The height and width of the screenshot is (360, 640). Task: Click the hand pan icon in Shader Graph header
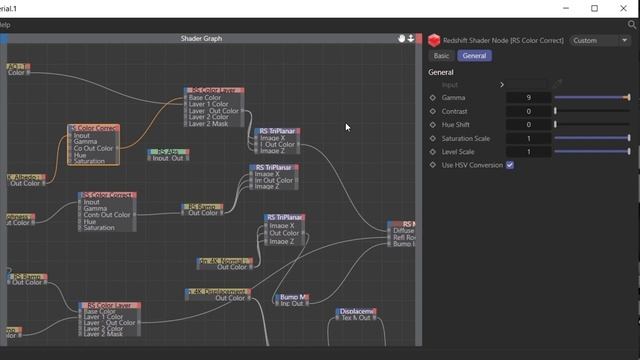[x=401, y=38]
